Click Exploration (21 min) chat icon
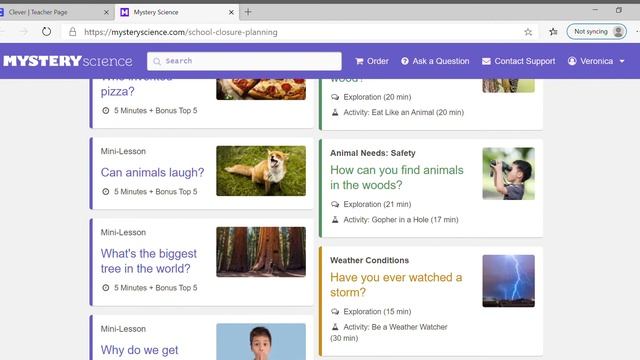This screenshot has width=640, height=360. [335, 204]
